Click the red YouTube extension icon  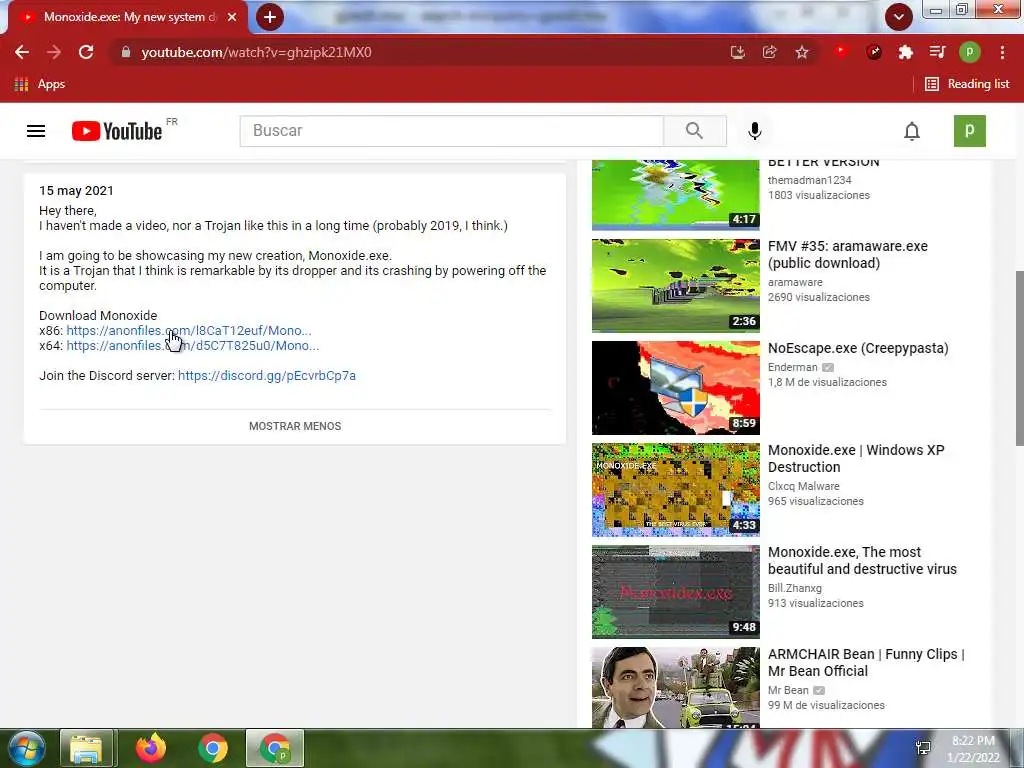[841, 51]
